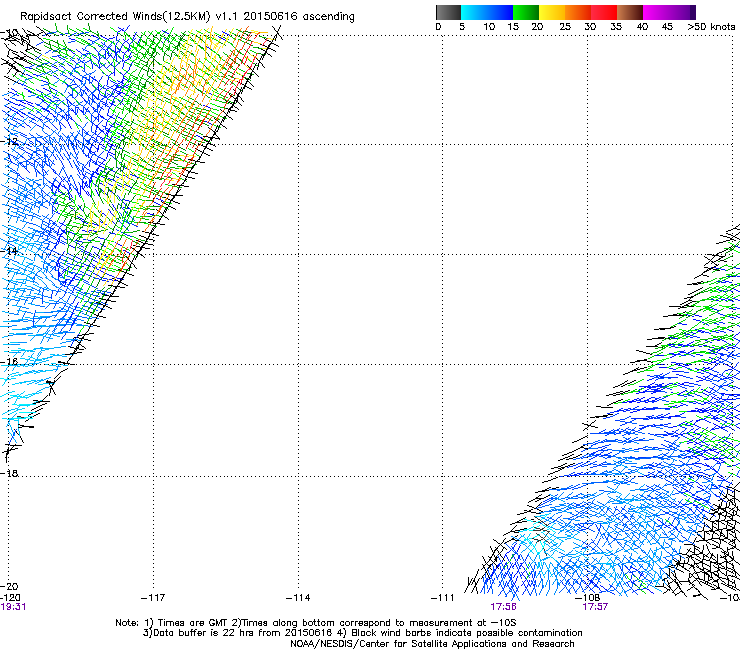This screenshot has height=650, width=740.
Task: Click the 'Data buffer is 22 hrs' note
Action: 362,633
